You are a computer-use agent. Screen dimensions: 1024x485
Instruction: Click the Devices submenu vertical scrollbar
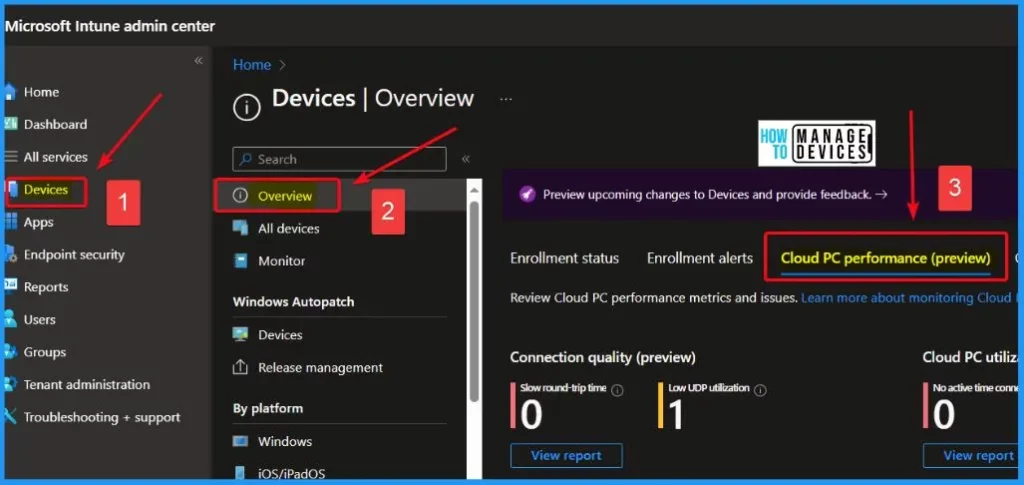pos(474,300)
